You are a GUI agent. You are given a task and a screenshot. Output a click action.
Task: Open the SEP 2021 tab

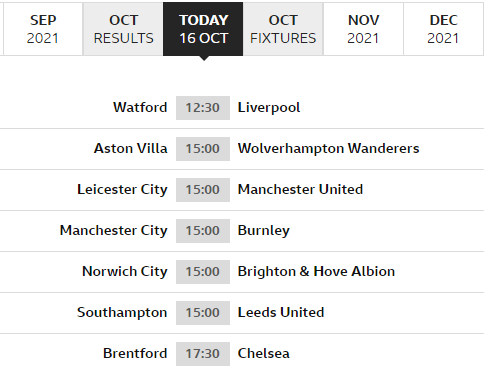pyautogui.click(x=43, y=29)
